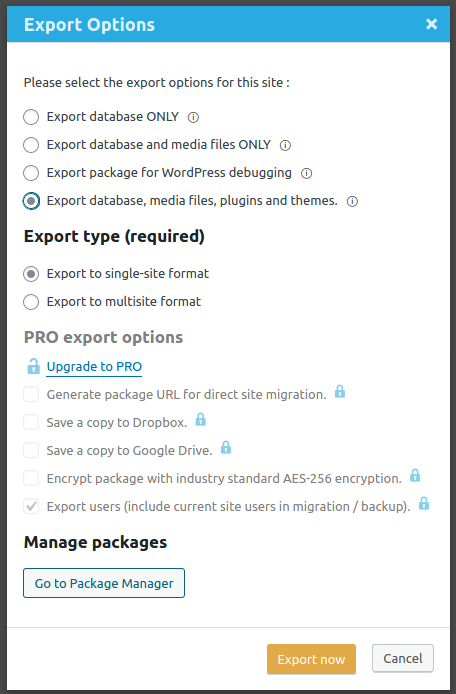Select Export to single-site format
This screenshot has width=456, height=694.
tap(31, 274)
